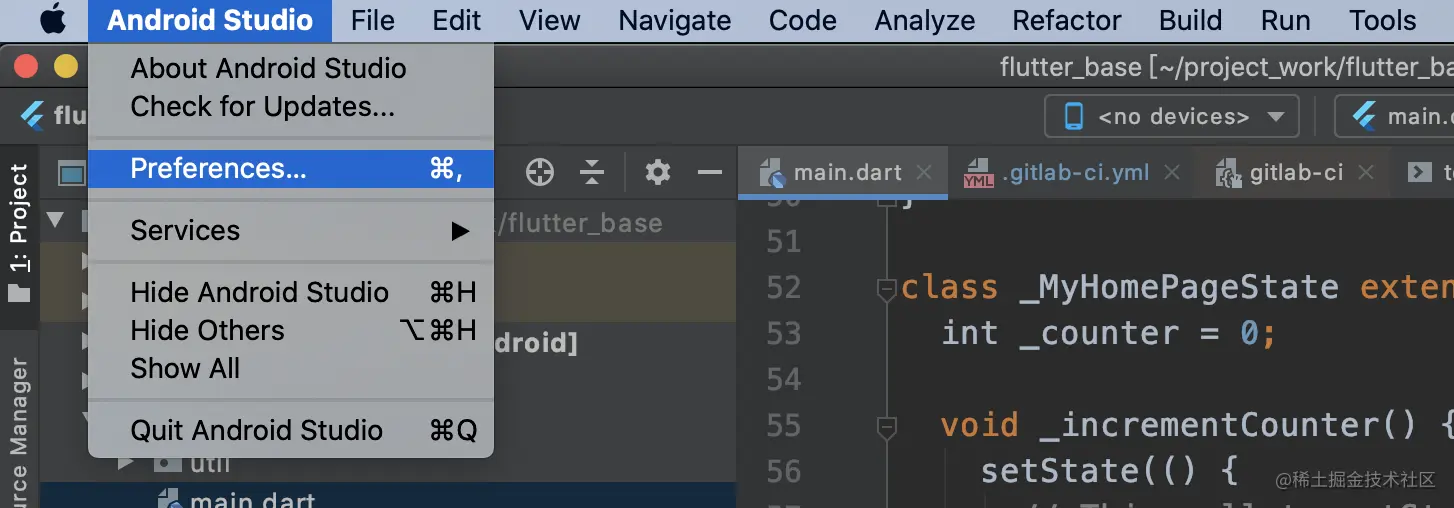The image size is (1454, 508).
Task: Click the _MyHomePageState class name
Action: click(1179, 288)
